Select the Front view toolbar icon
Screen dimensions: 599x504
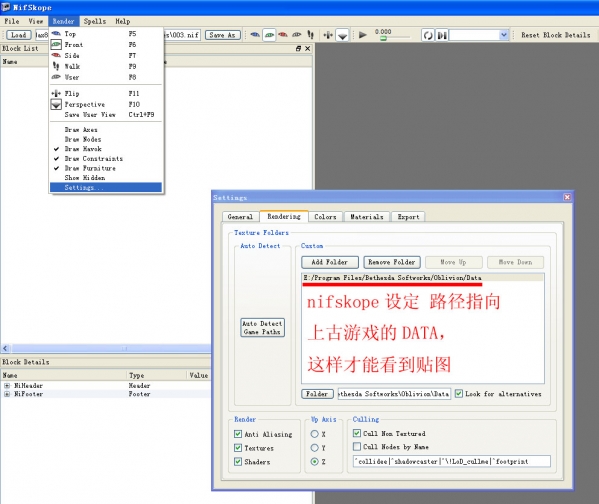coord(269,35)
